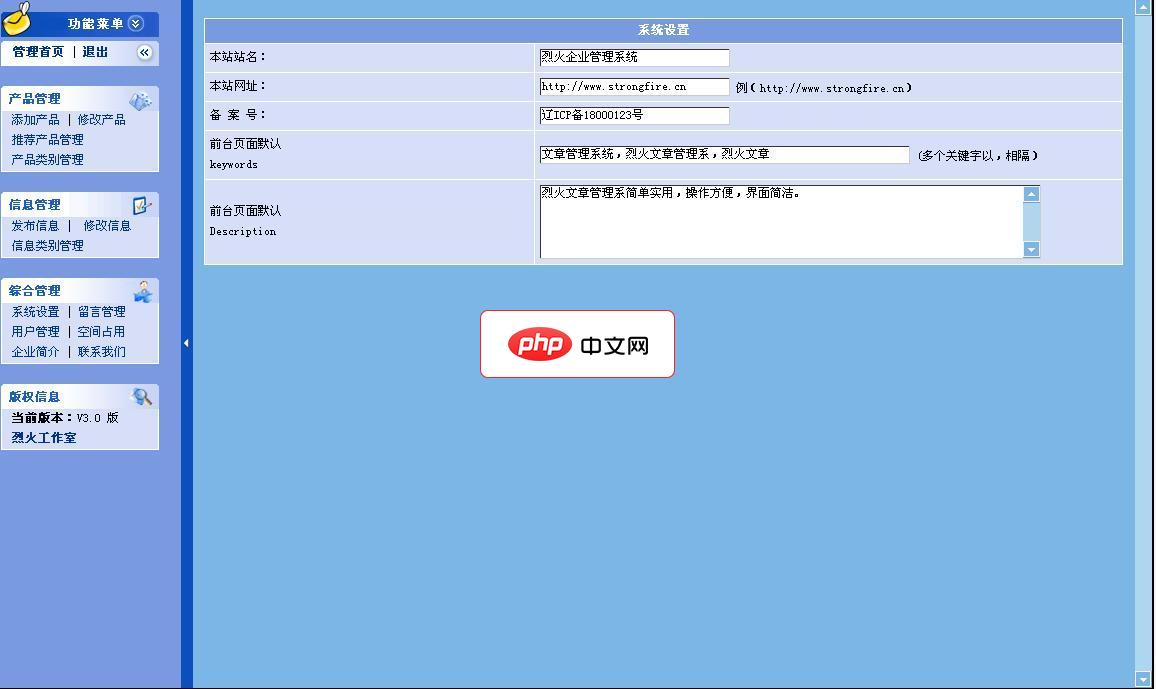Click the 系统设置 table header

point(663,30)
